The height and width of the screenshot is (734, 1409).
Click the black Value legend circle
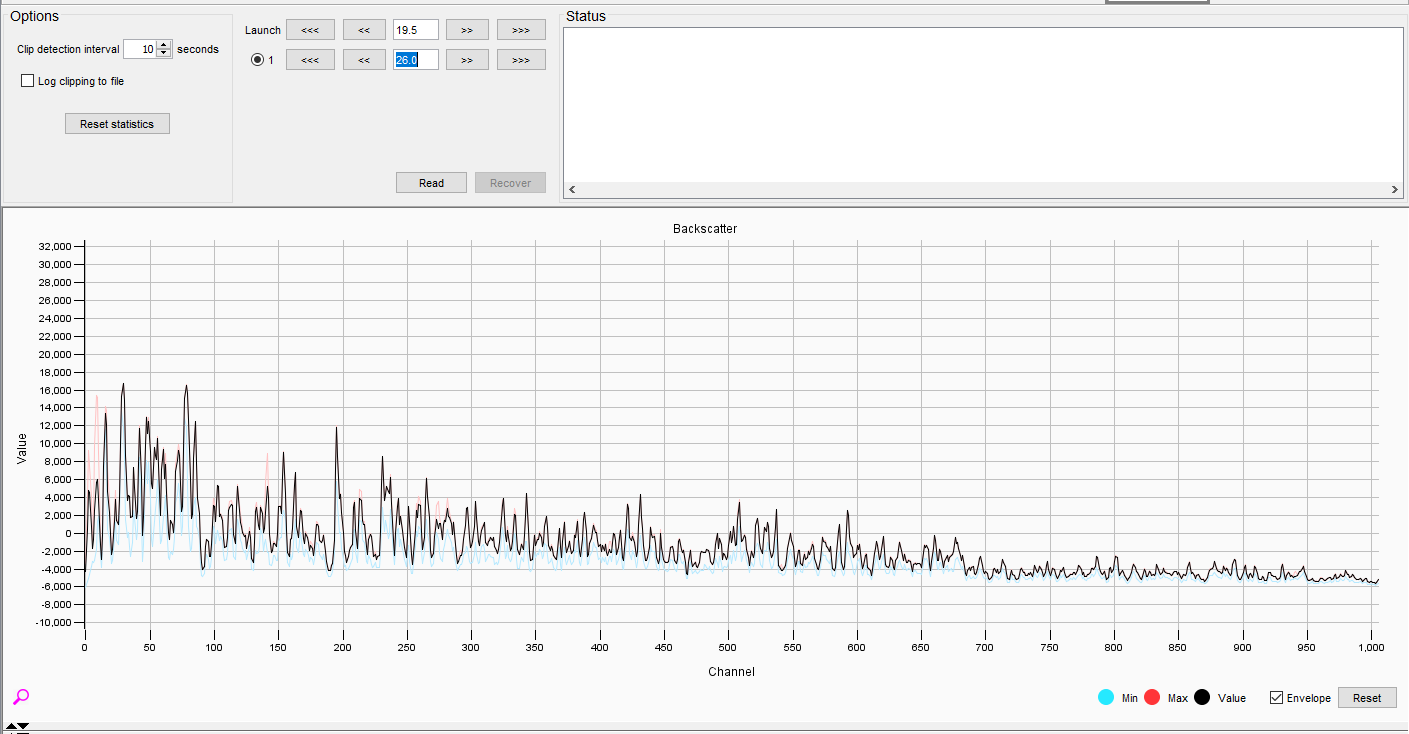pos(1201,697)
